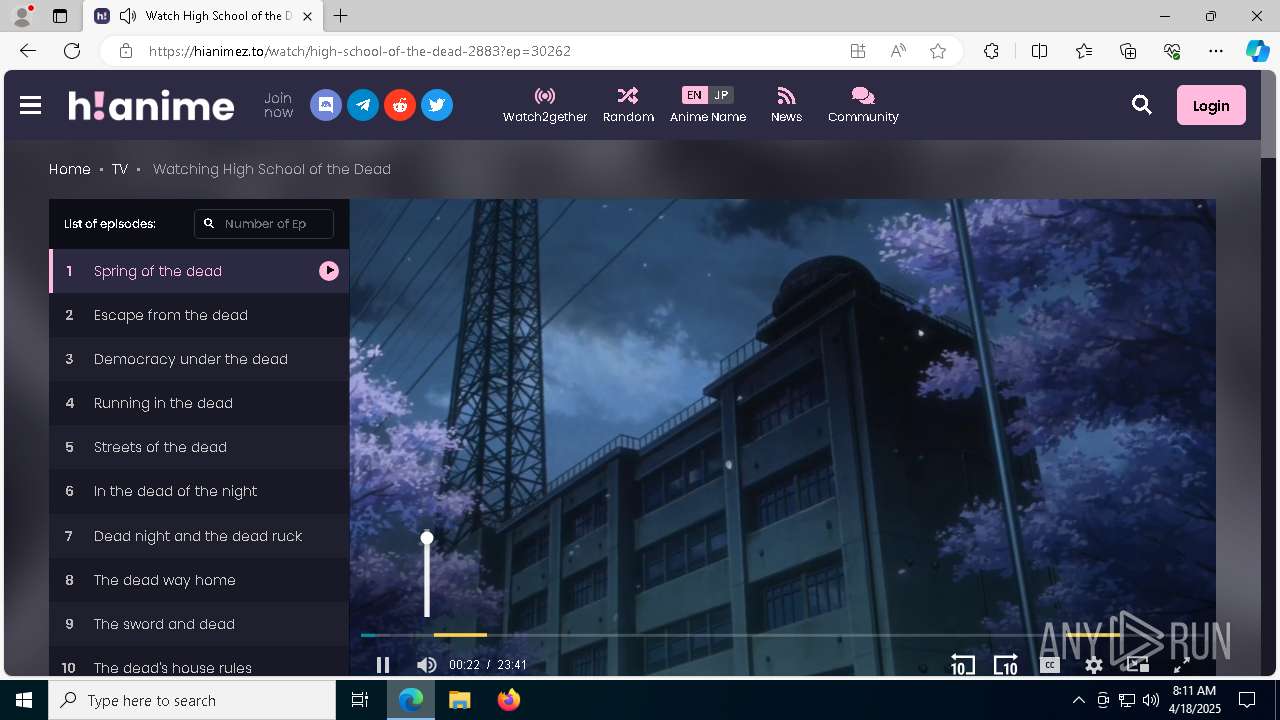
Task: Adjust the vertical volume slider
Action: pyautogui.click(x=427, y=574)
